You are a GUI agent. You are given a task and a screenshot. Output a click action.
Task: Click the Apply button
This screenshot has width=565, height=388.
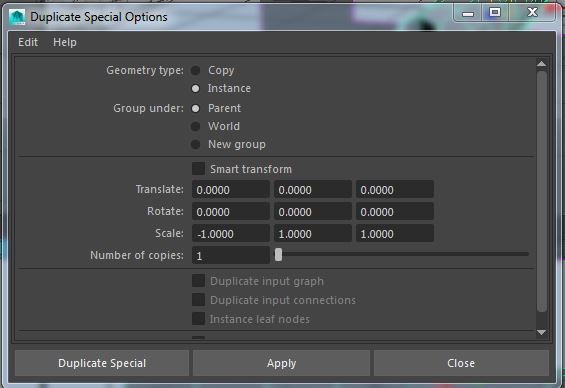click(x=281, y=363)
